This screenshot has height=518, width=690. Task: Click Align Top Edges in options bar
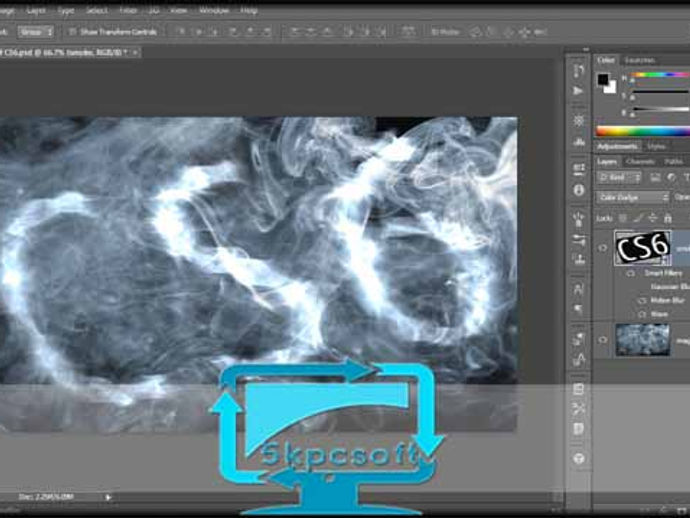[181, 32]
